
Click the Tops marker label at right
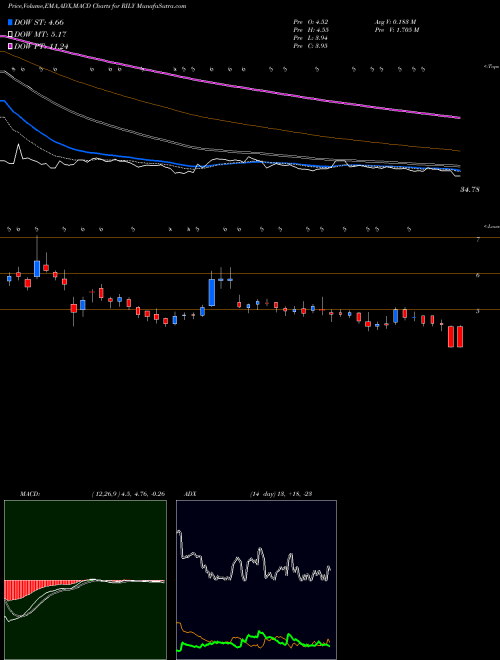[x=491, y=67]
